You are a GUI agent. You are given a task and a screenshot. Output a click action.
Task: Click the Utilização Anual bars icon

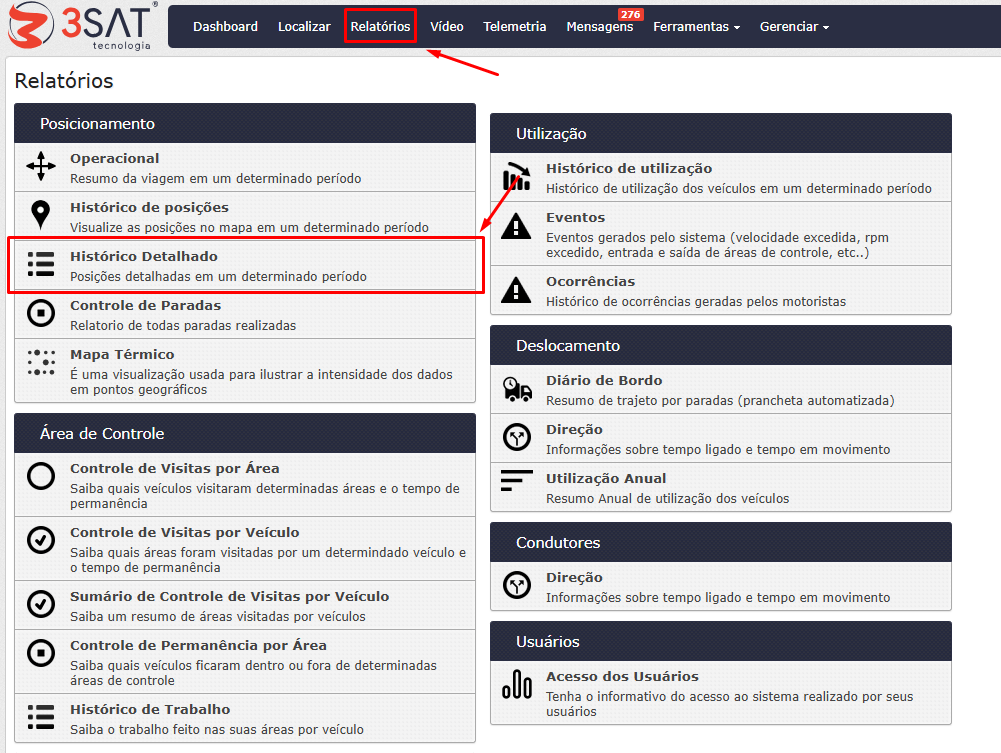tap(517, 480)
